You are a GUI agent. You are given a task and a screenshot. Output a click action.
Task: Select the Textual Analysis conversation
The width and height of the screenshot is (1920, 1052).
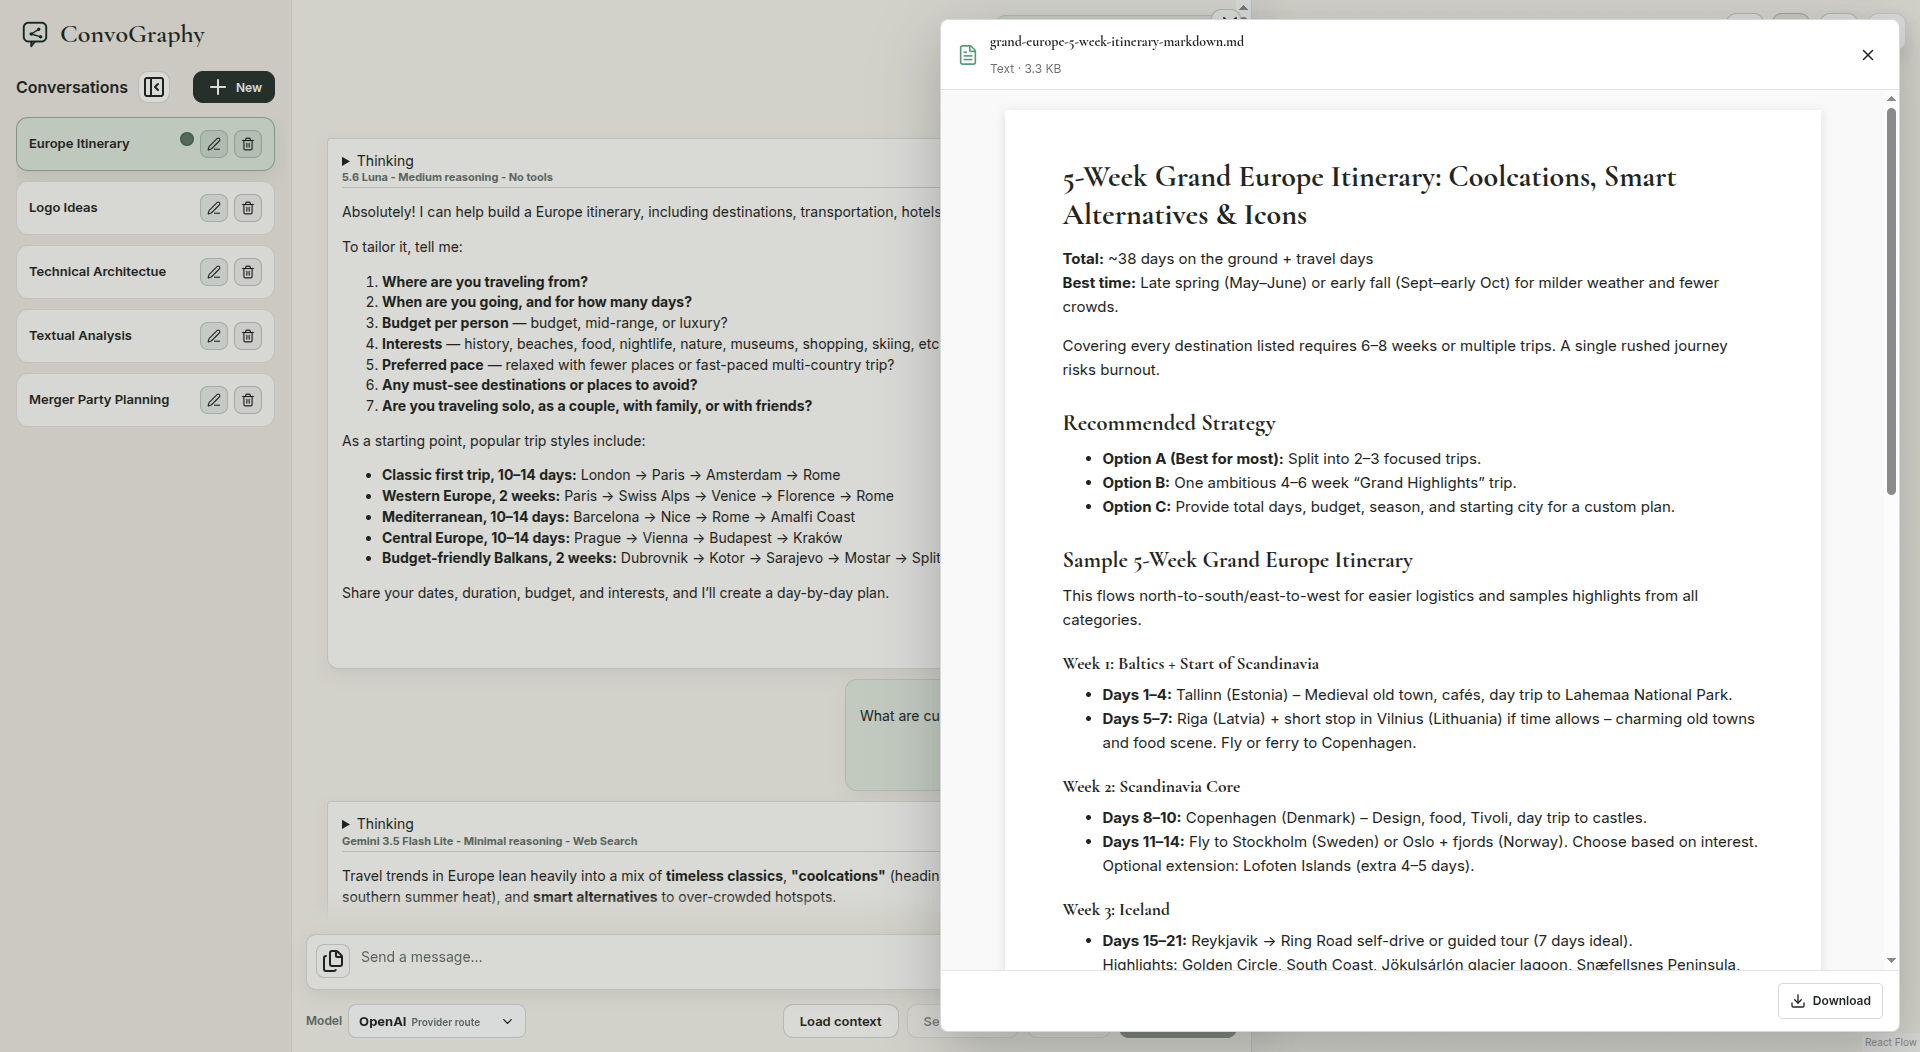[x=80, y=336]
